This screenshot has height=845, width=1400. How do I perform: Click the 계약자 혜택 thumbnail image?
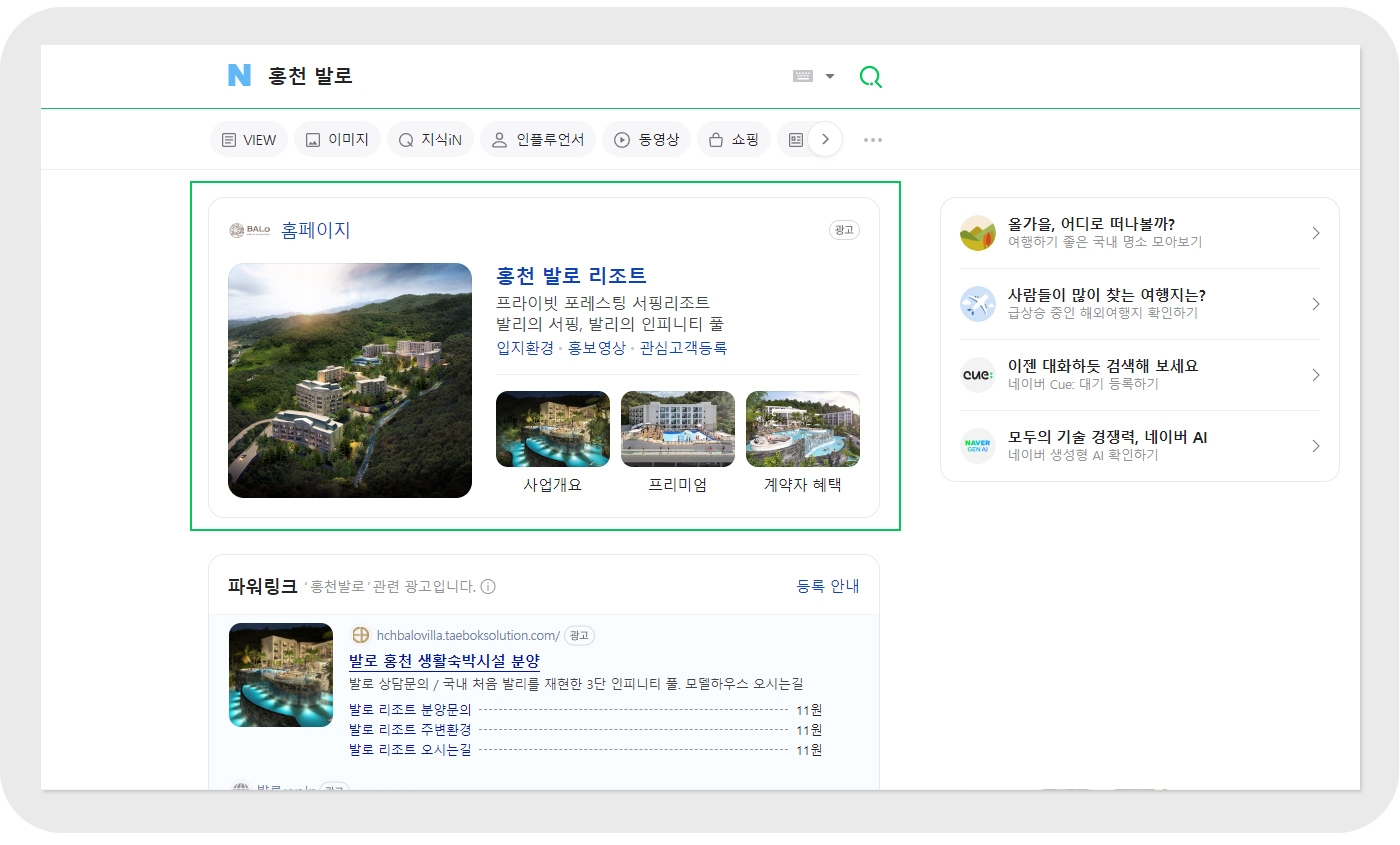[803, 429]
